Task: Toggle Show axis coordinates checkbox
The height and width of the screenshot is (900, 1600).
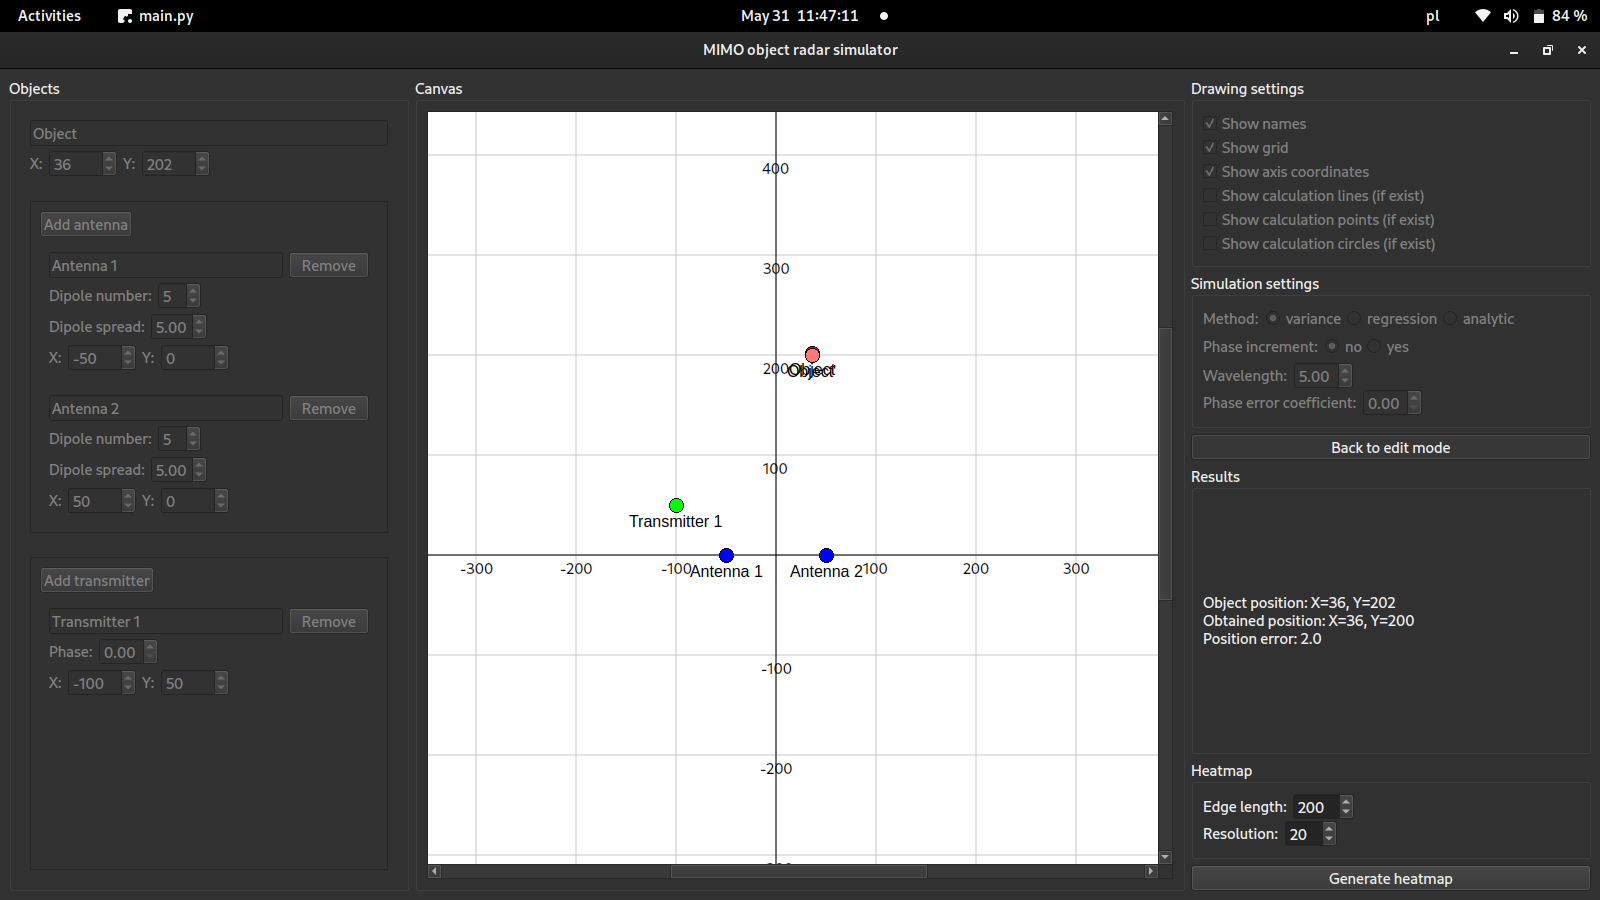Action: coord(1210,171)
